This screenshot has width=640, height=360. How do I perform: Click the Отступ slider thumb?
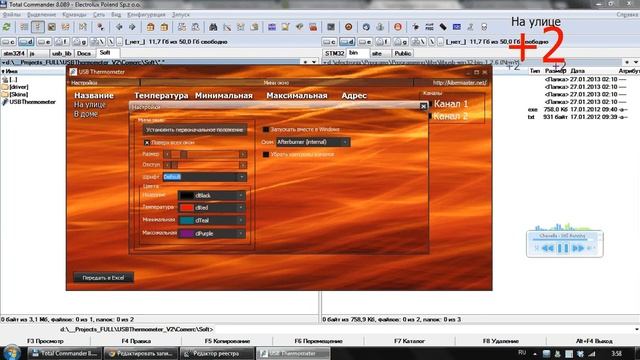[x=175, y=165]
